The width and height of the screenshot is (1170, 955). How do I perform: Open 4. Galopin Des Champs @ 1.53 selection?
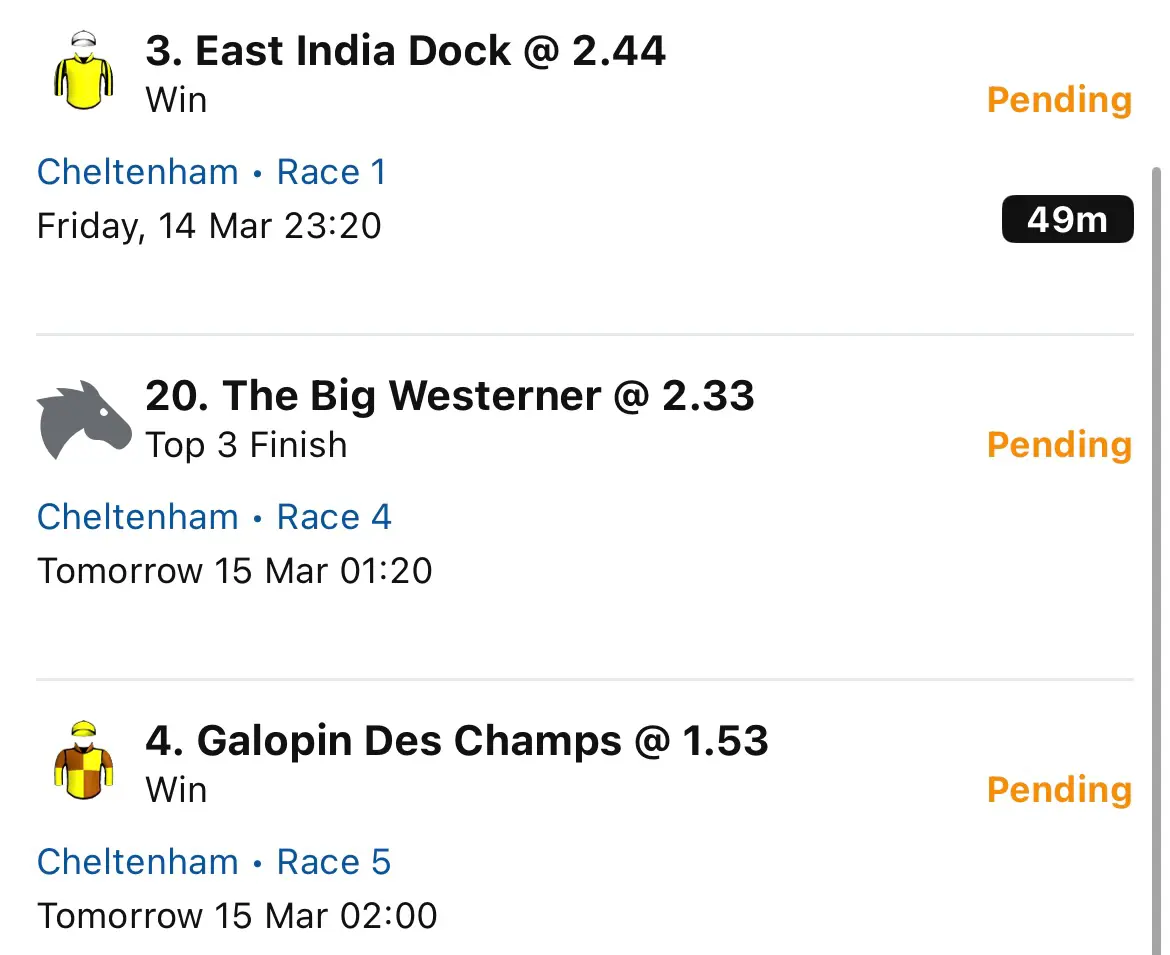[x=457, y=740]
